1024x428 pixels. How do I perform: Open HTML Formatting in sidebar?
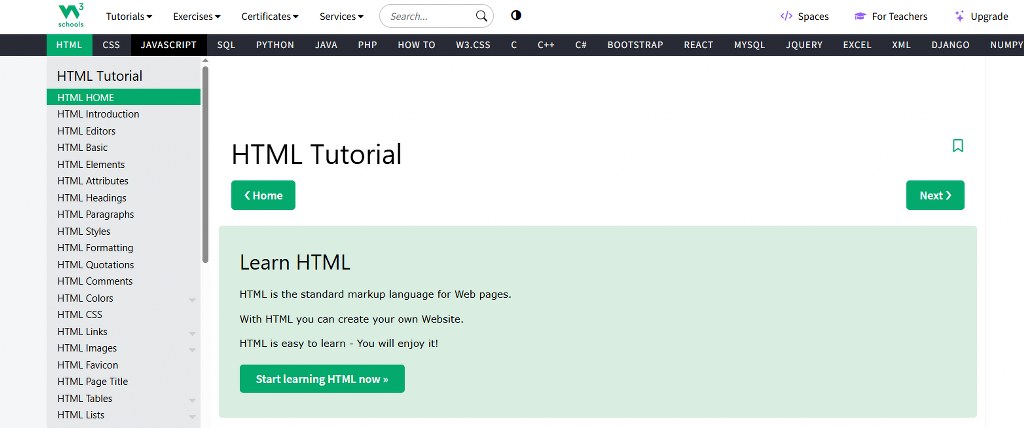(x=123, y=248)
